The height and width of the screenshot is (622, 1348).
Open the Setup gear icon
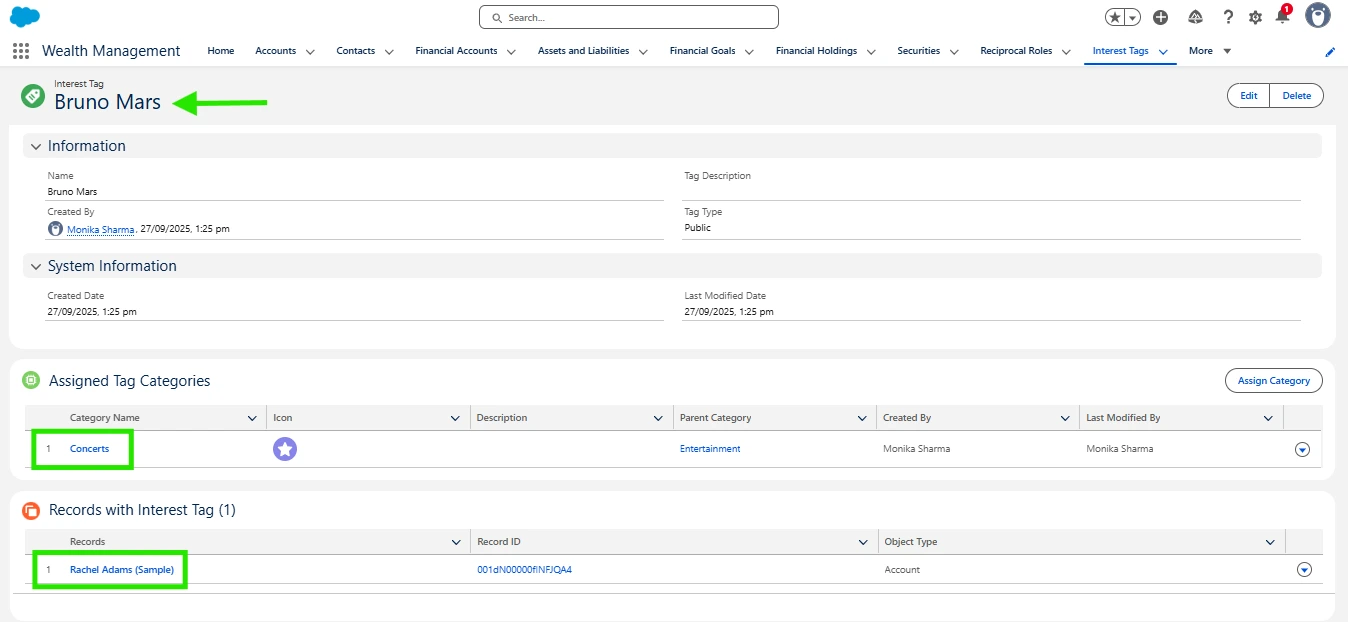click(1255, 17)
